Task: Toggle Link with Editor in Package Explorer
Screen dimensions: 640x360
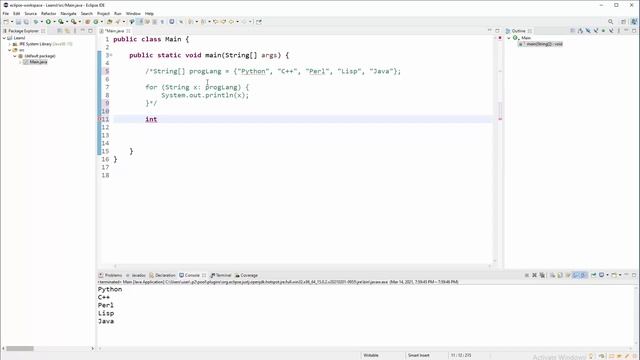Action: click(x=67, y=31)
